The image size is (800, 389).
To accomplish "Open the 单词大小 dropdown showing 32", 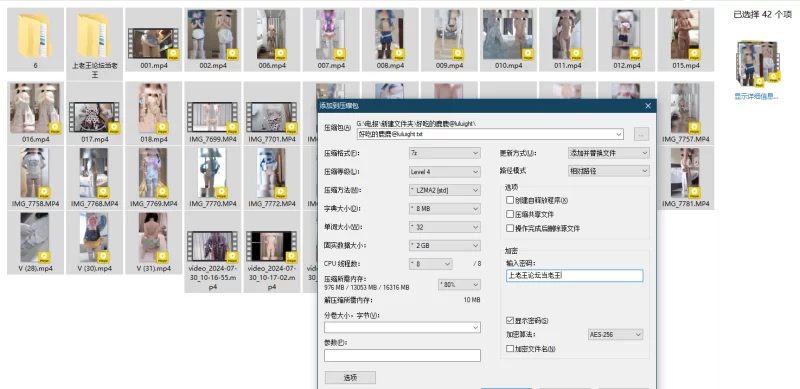I will (444, 227).
